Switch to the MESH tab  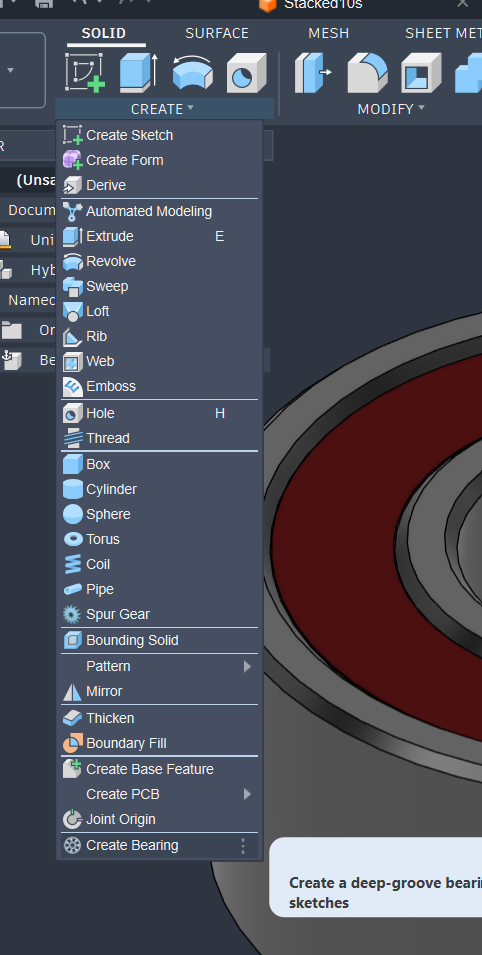[x=328, y=33]
